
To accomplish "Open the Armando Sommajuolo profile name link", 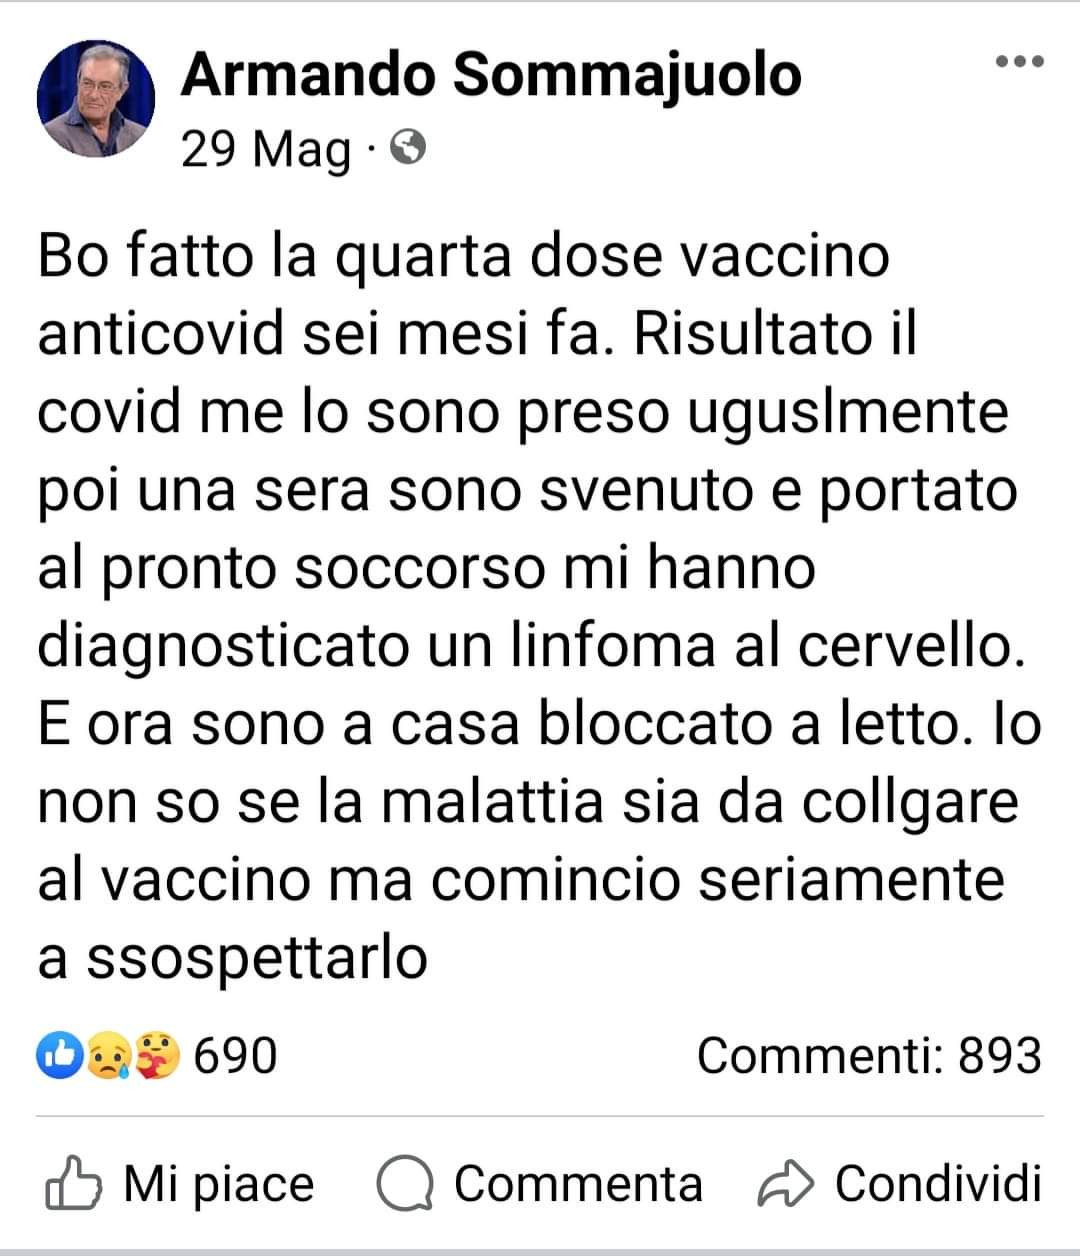I will [x=491, y=76].
